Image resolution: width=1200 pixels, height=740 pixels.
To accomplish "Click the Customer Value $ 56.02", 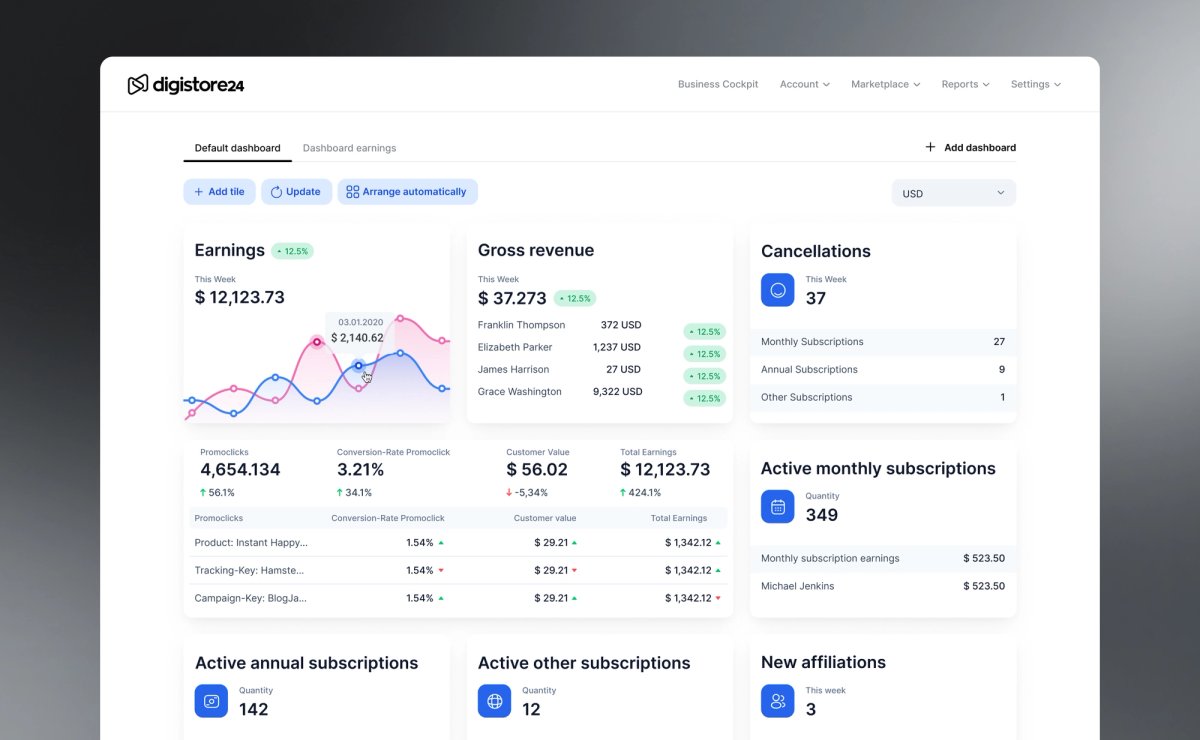I will (537, 470).
